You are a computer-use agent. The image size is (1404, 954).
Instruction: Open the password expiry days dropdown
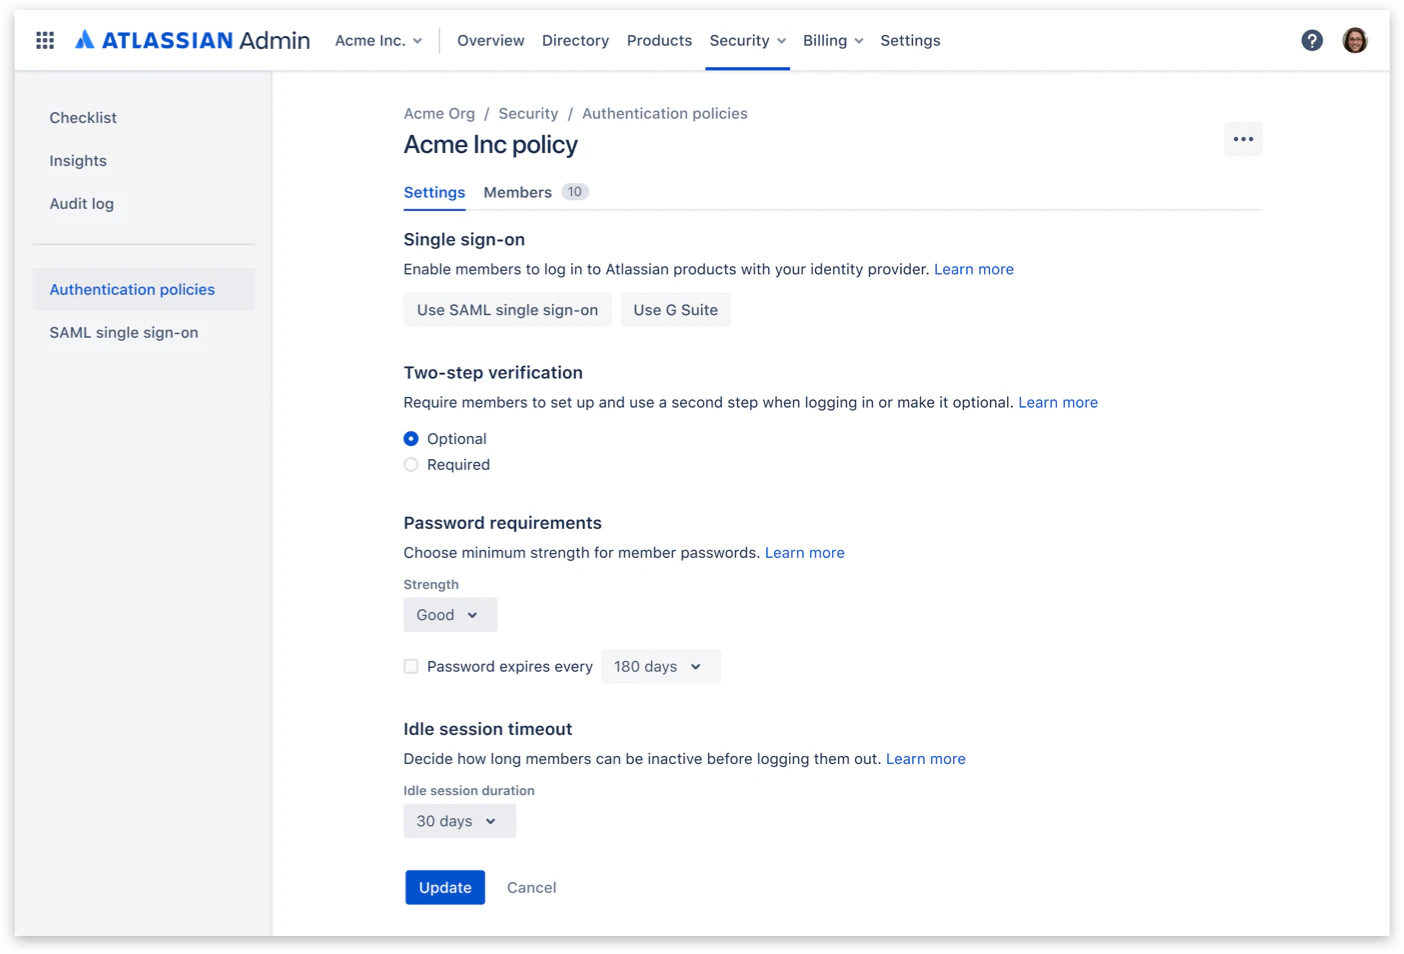click(x=660, y=666)
